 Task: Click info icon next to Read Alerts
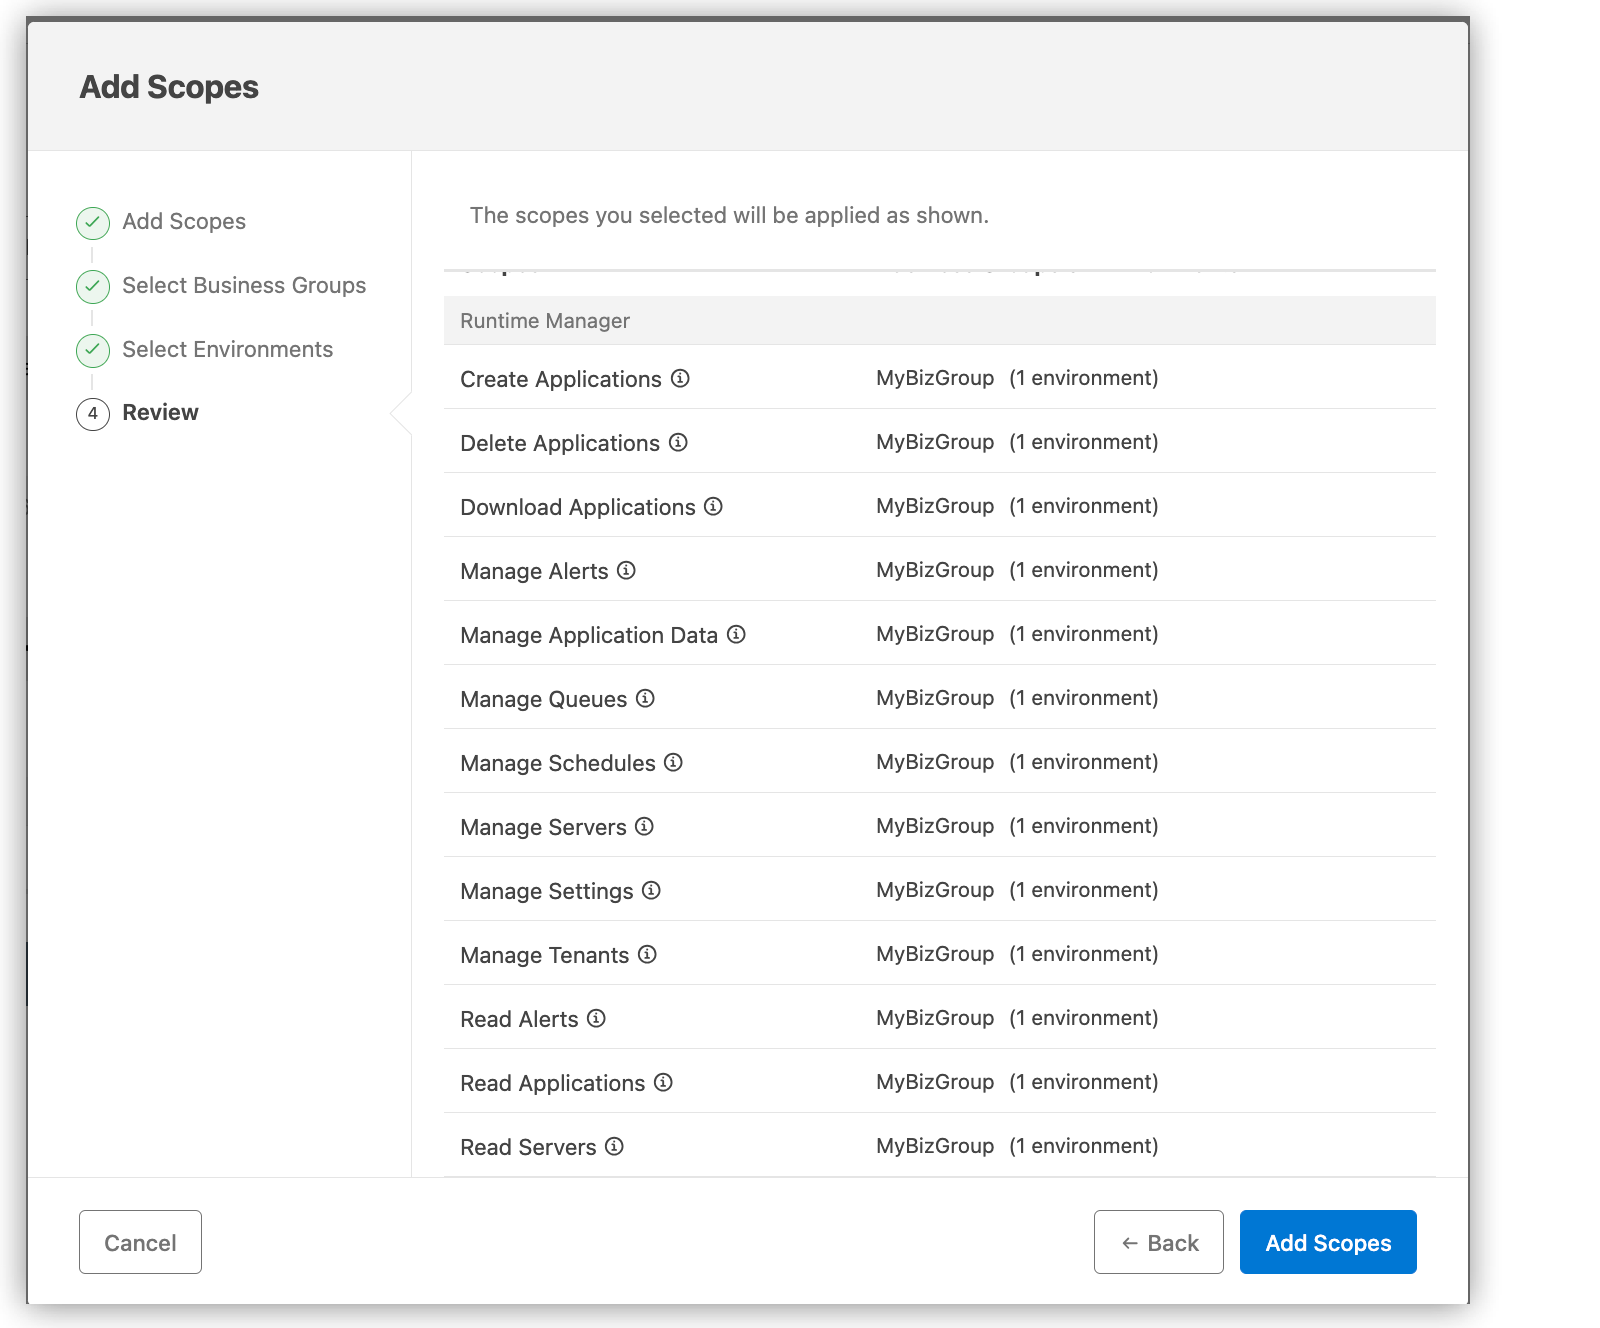(596, 1018)
